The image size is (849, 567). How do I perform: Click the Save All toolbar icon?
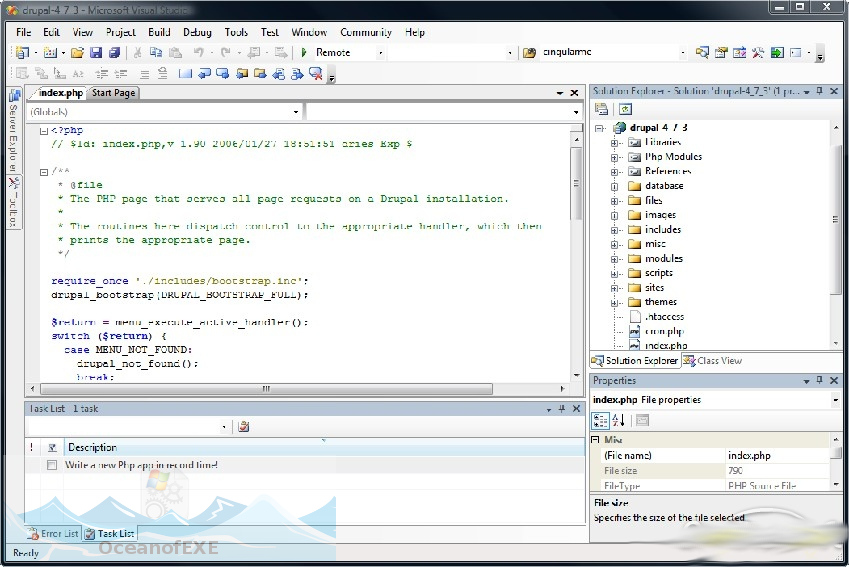pos(114,53)
